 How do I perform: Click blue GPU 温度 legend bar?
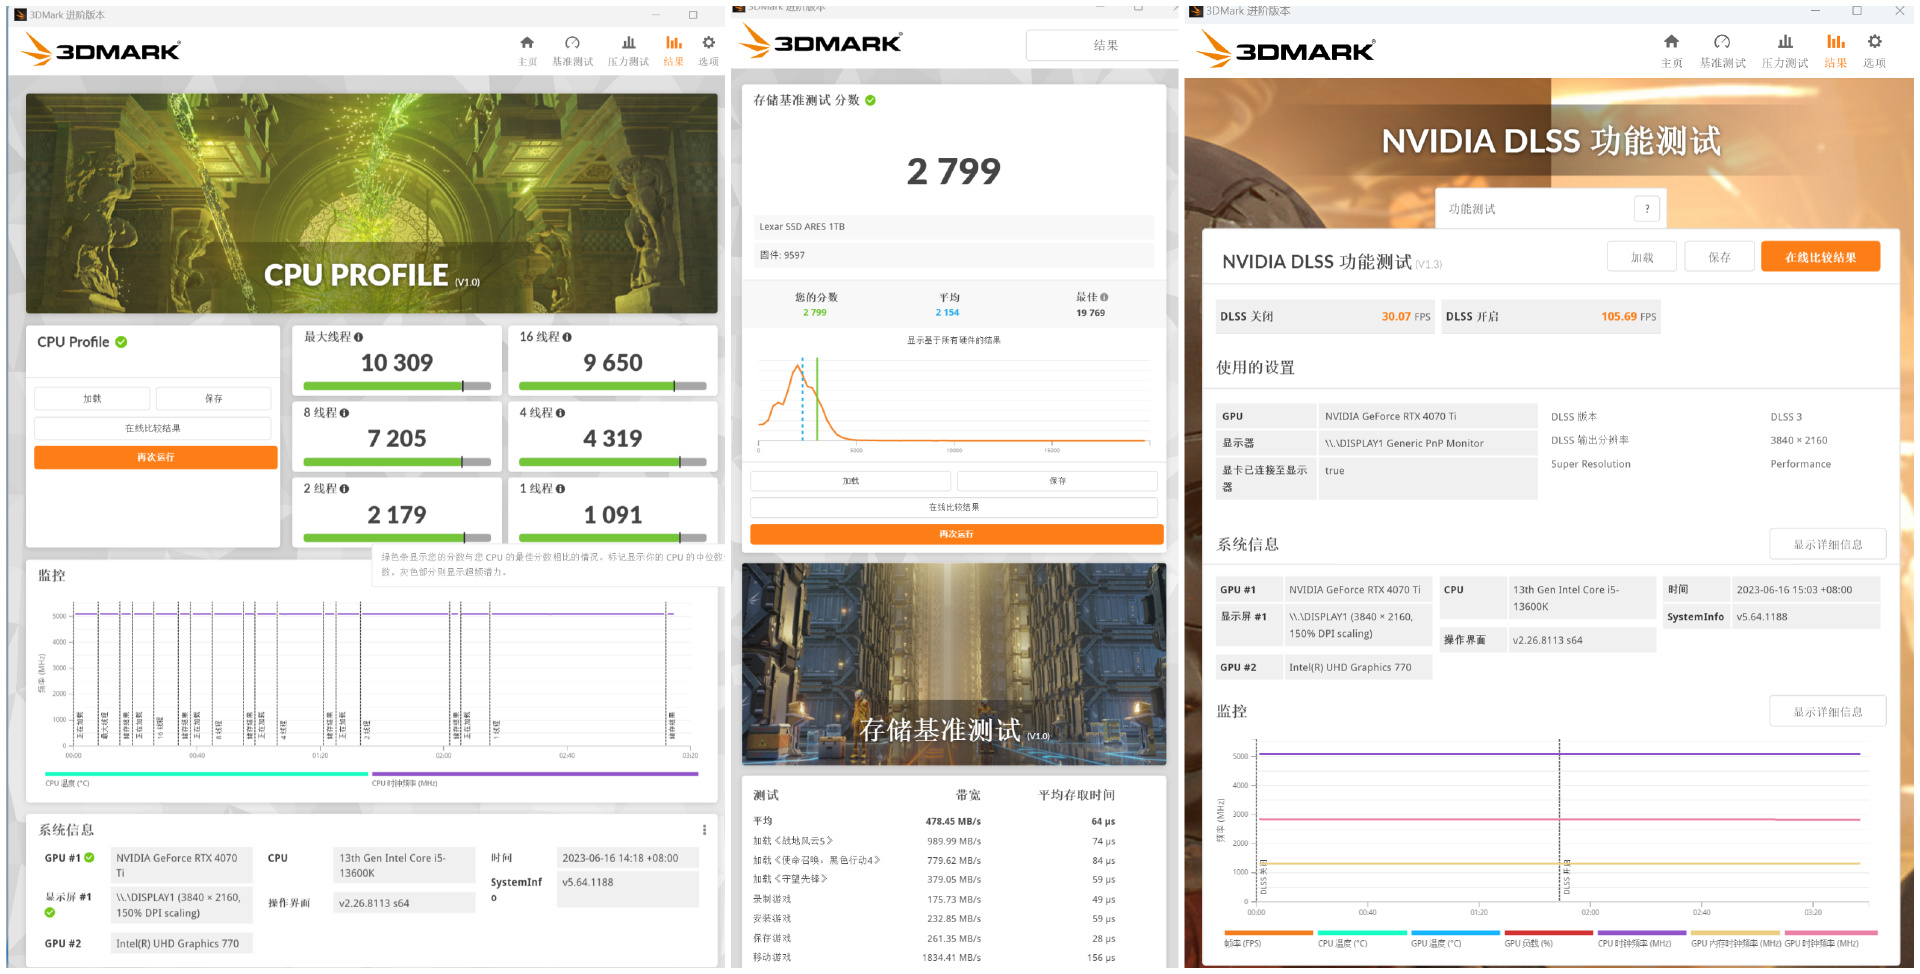click(x=1455, y=933)
